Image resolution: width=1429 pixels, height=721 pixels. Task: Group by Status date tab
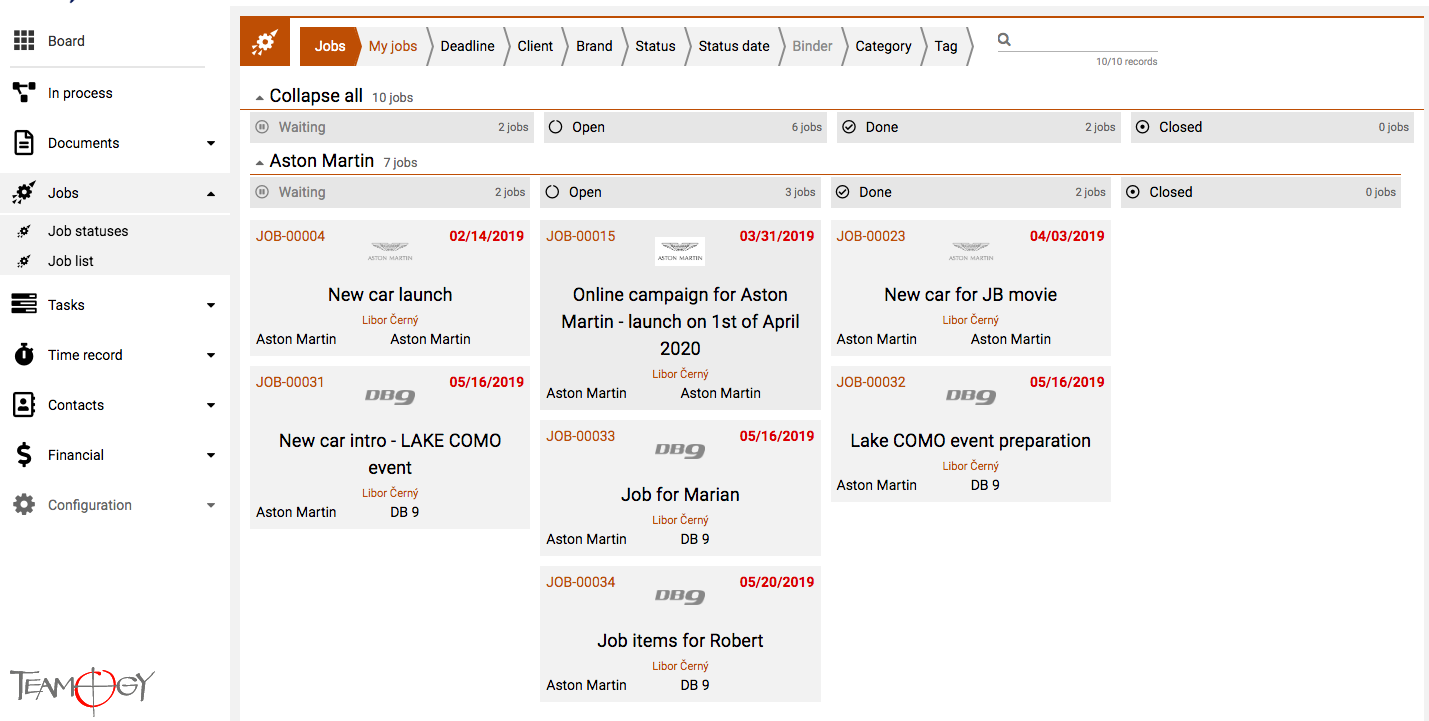coord(734,46)
